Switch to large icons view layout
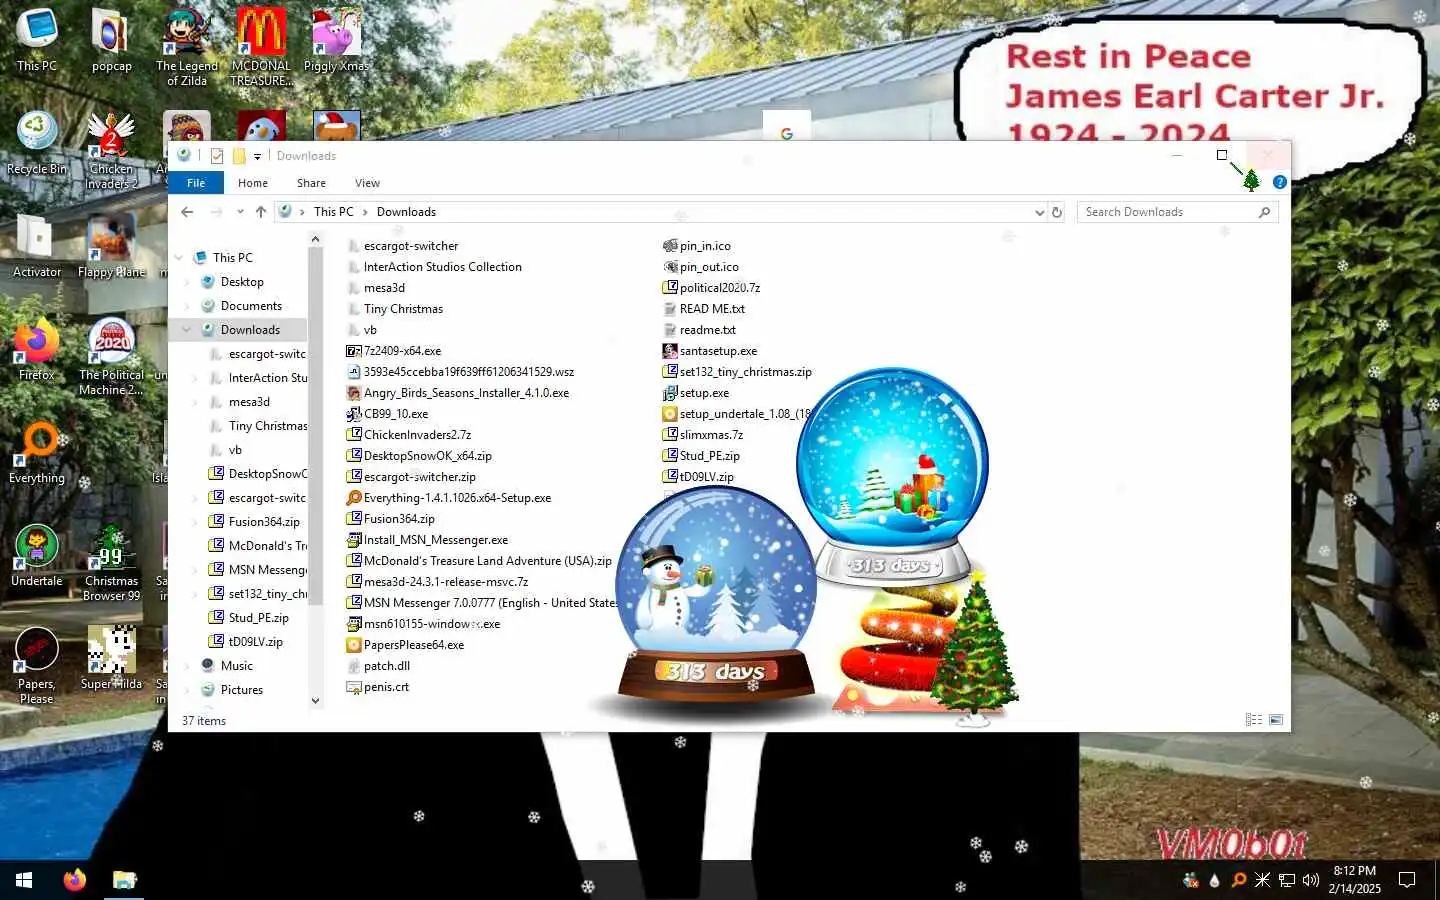The image size is (1440, 900). (1276, 720)
